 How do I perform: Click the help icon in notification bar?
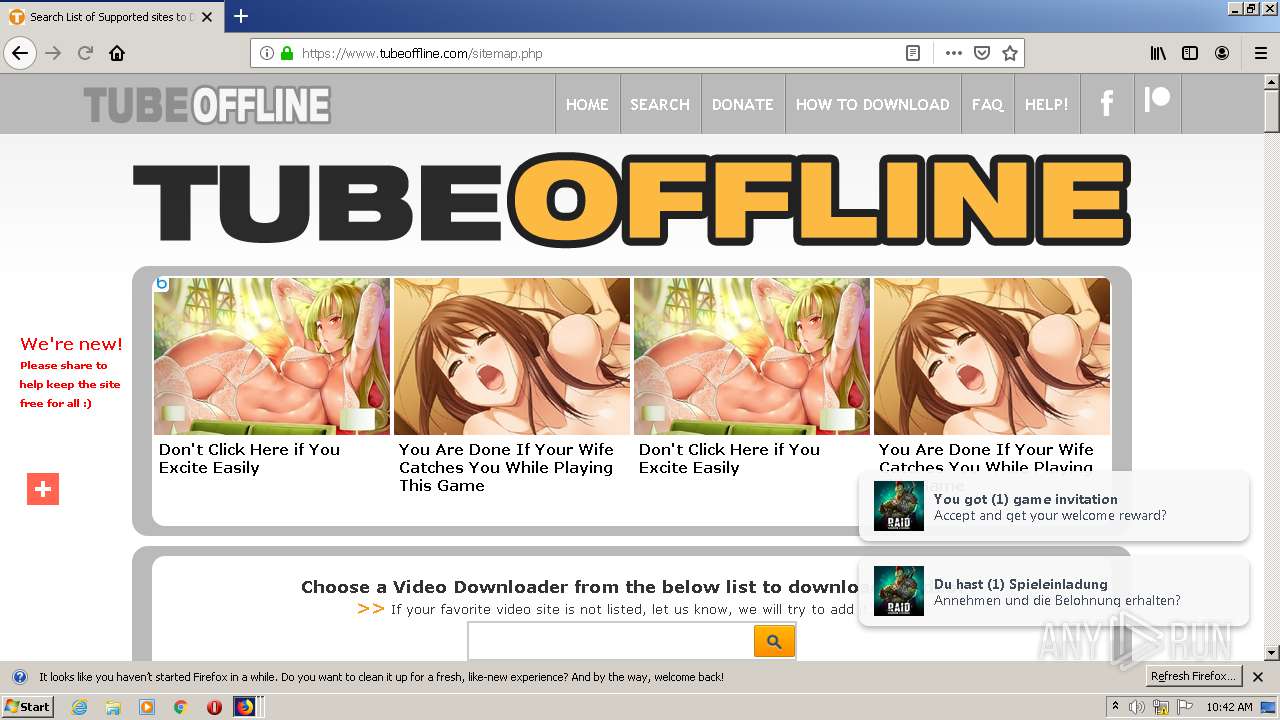pos(19,677)
